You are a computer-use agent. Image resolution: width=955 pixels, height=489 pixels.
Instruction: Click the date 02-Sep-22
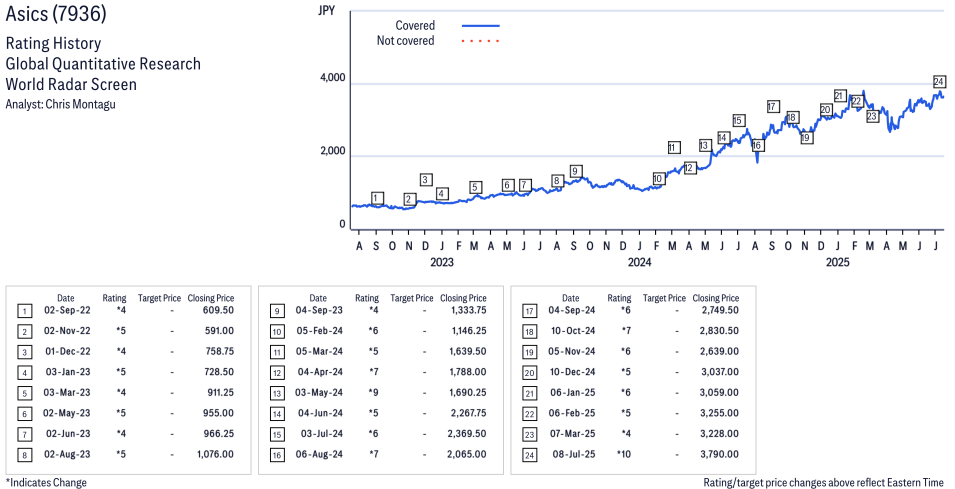[66, 311]
